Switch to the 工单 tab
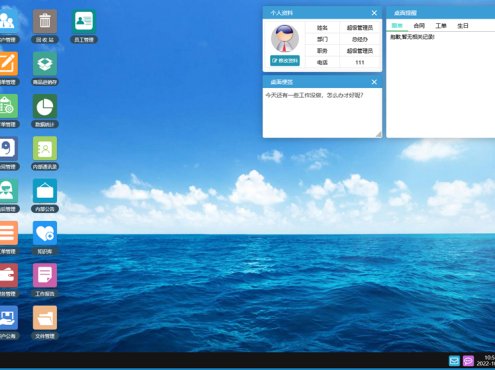This screenshot has width=495, height=370. click(x=441, y=26)
